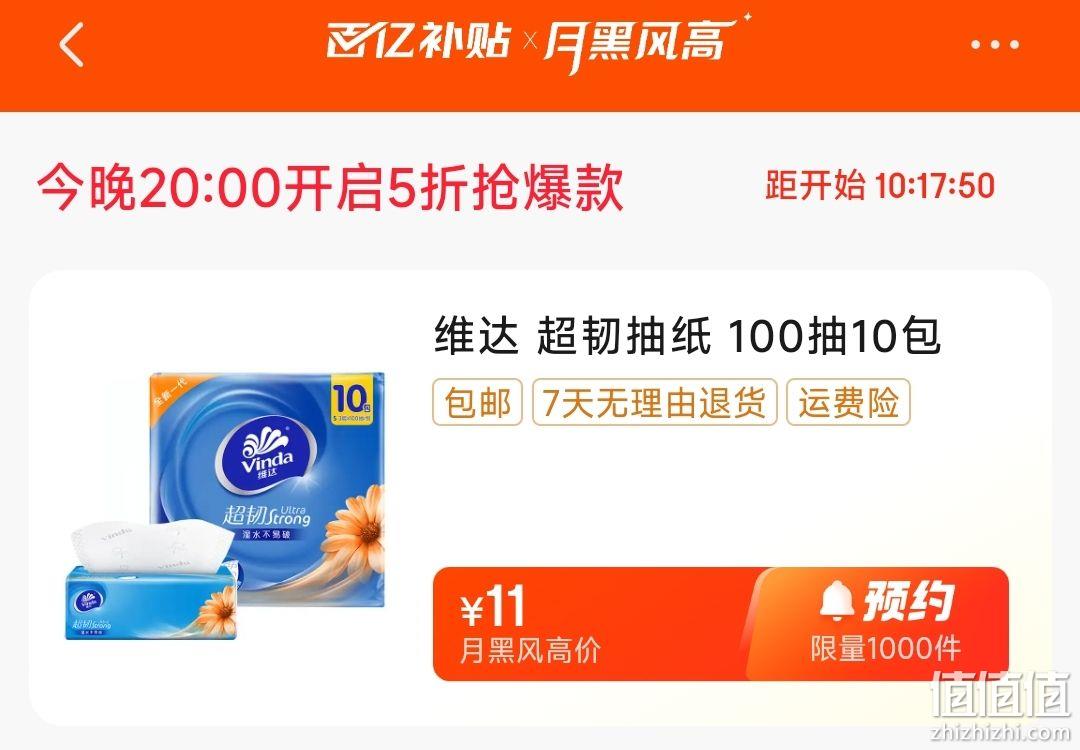
Task: Open the 维达 超韧抽纸 product title
Action: pos(687,336)
